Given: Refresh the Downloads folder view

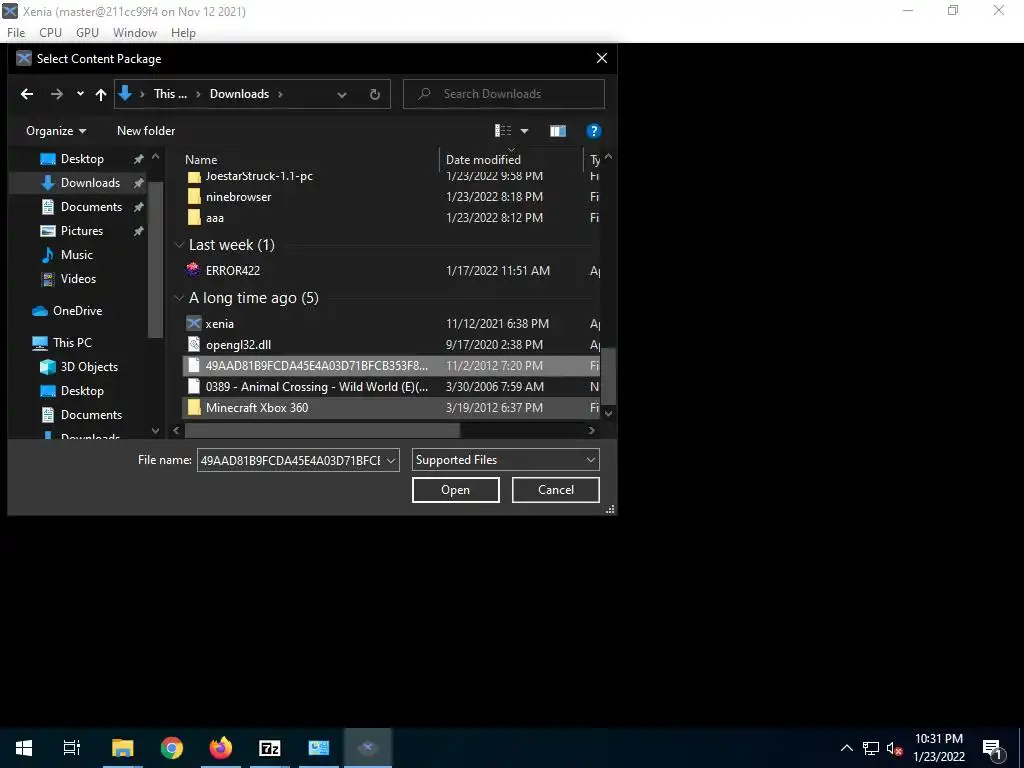Looking at the screenshot, I should (375, 95).
